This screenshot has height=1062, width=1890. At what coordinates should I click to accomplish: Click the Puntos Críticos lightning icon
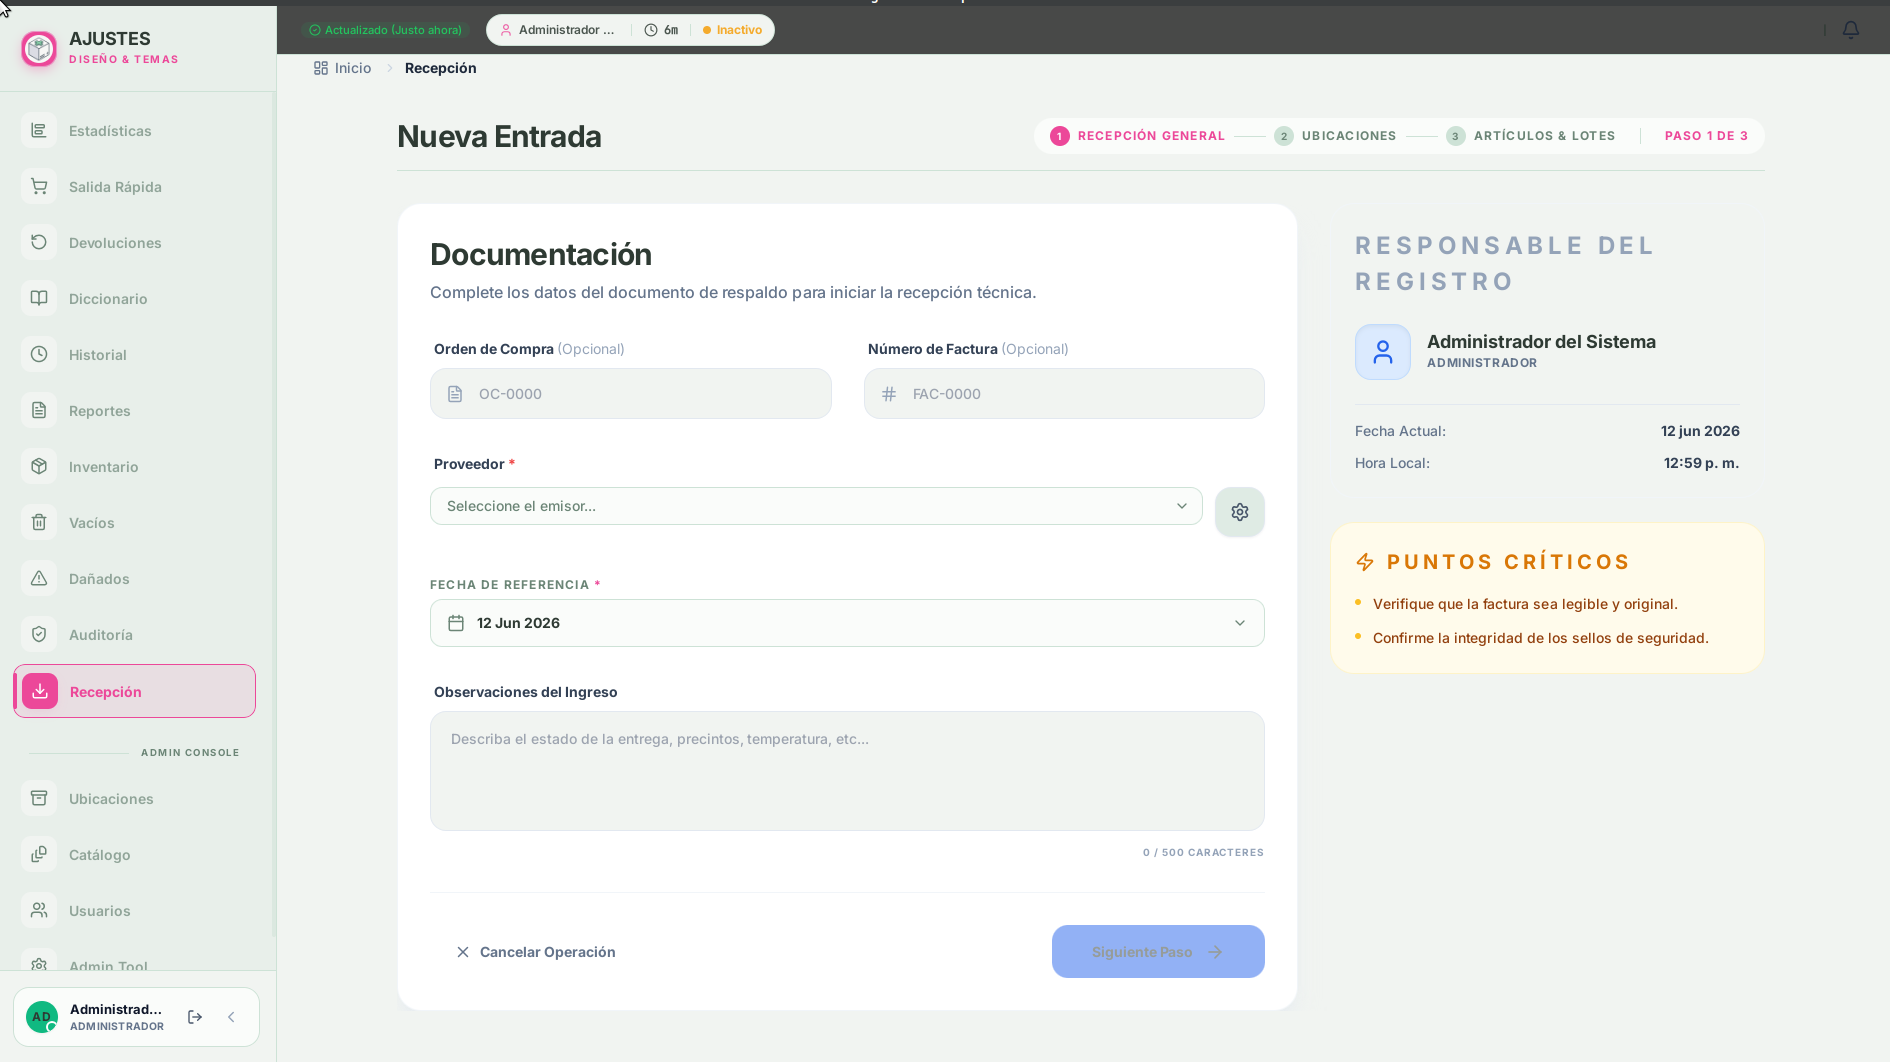point(1365,562)
